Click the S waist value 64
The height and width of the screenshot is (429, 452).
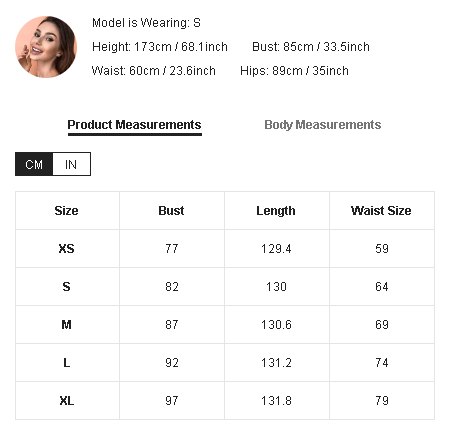[x=382, y=287]
